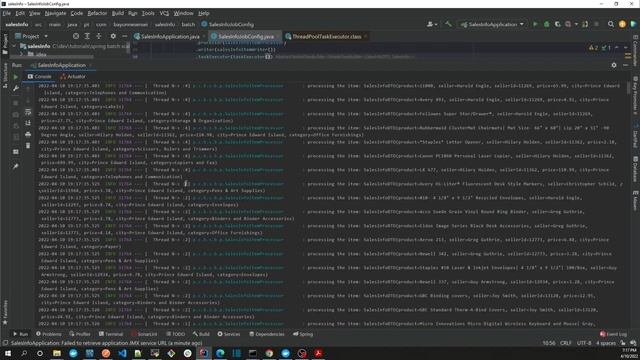Image resolution: width=640 pixels, height=360 pixels.
Task: Expand the .idea folder node
Action: click(x=22, y=54)
